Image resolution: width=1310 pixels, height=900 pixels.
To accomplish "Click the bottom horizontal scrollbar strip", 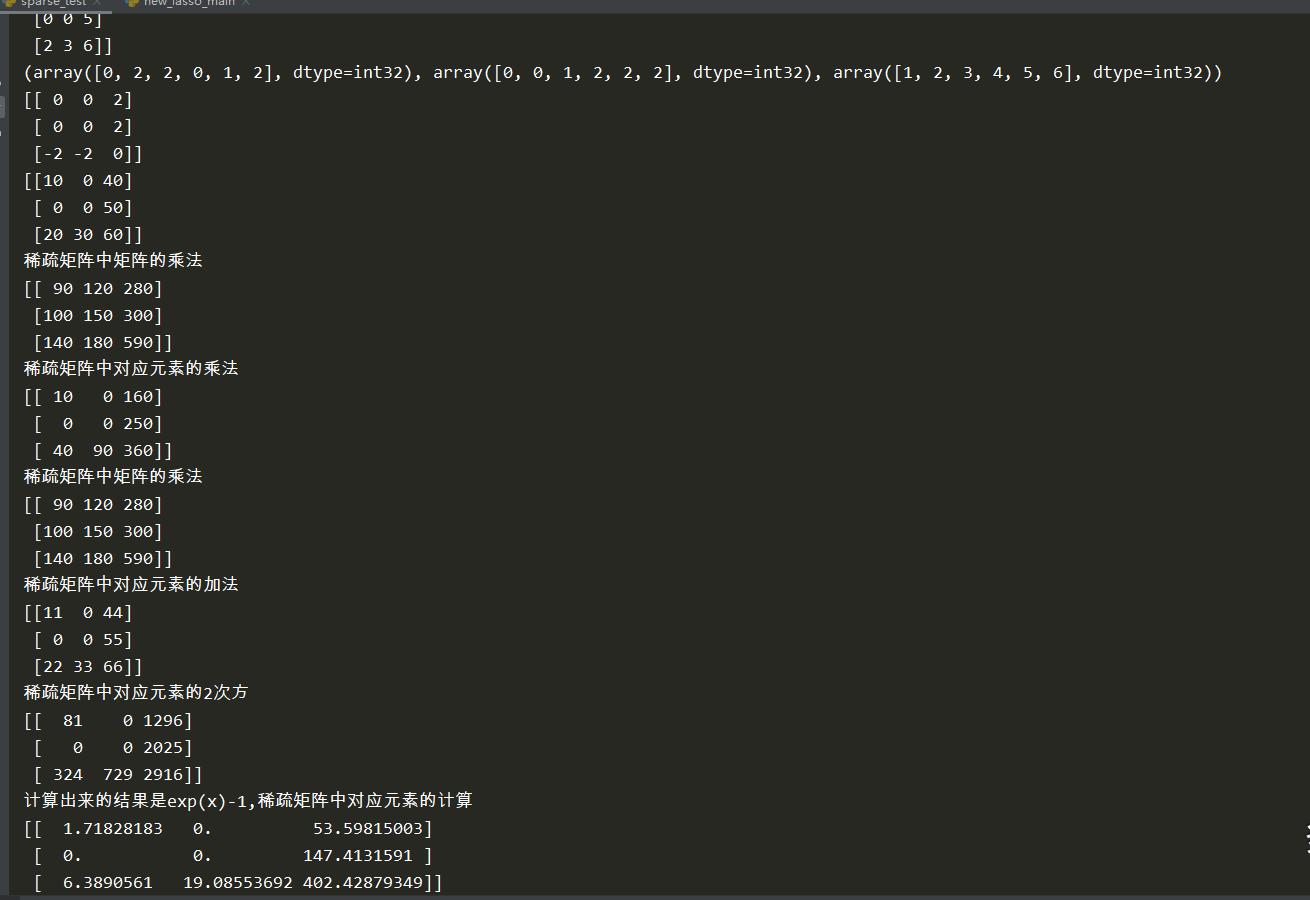I will pyautogui.click(x=655, y=897).
